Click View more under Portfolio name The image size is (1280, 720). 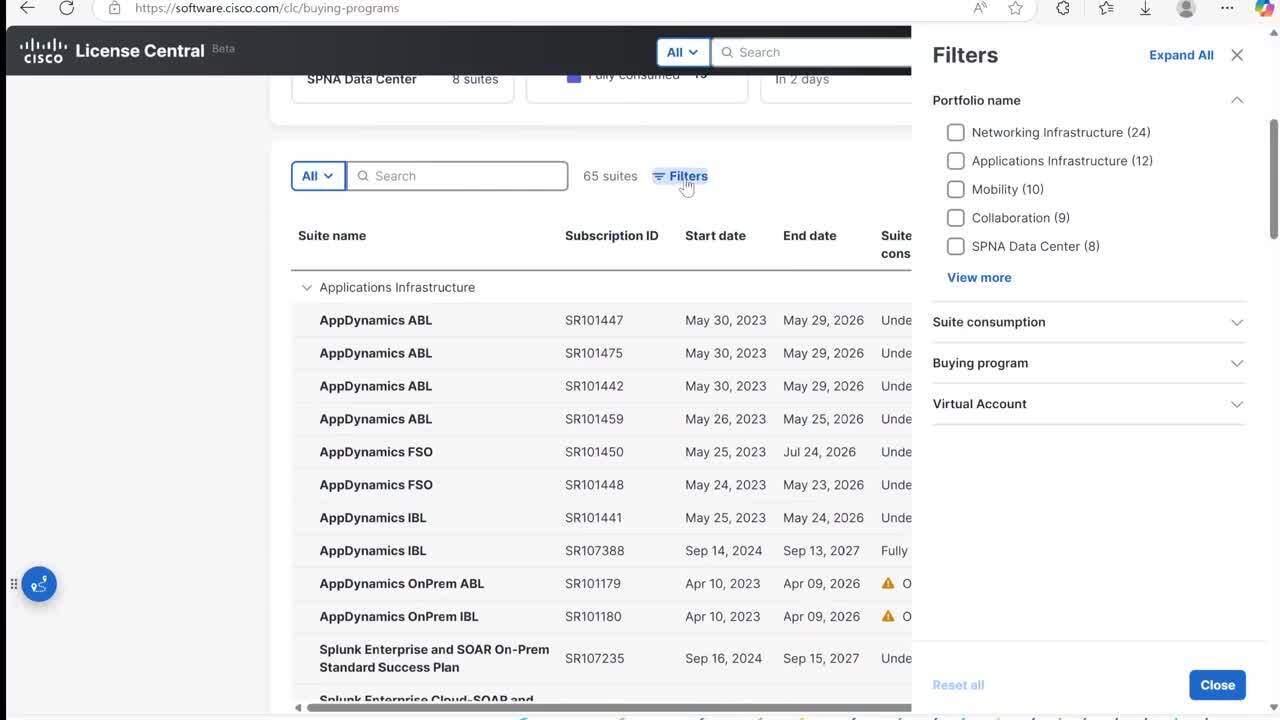click(979, 277)
